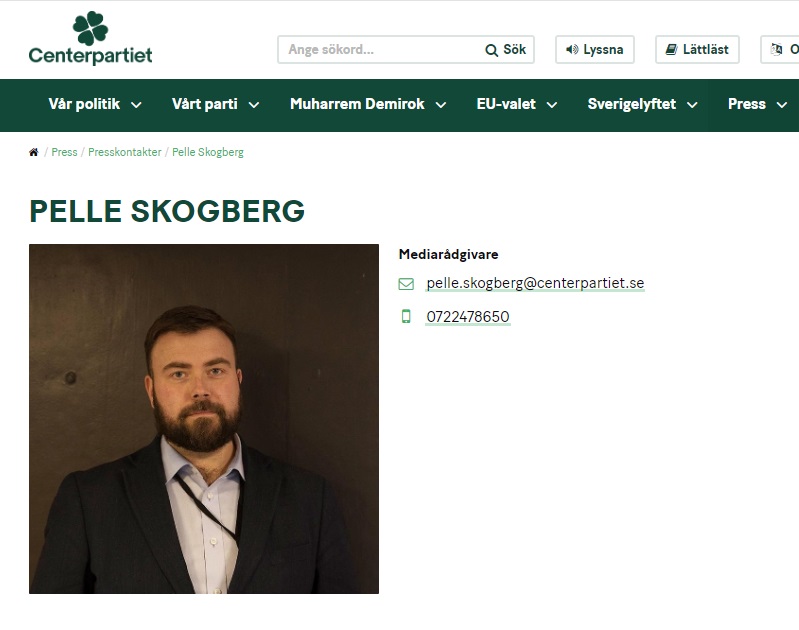Image resolution: width=799 pixels, height=630 pixels.
Task: Click the Press breadcrumb link
Action: [64, 152]
